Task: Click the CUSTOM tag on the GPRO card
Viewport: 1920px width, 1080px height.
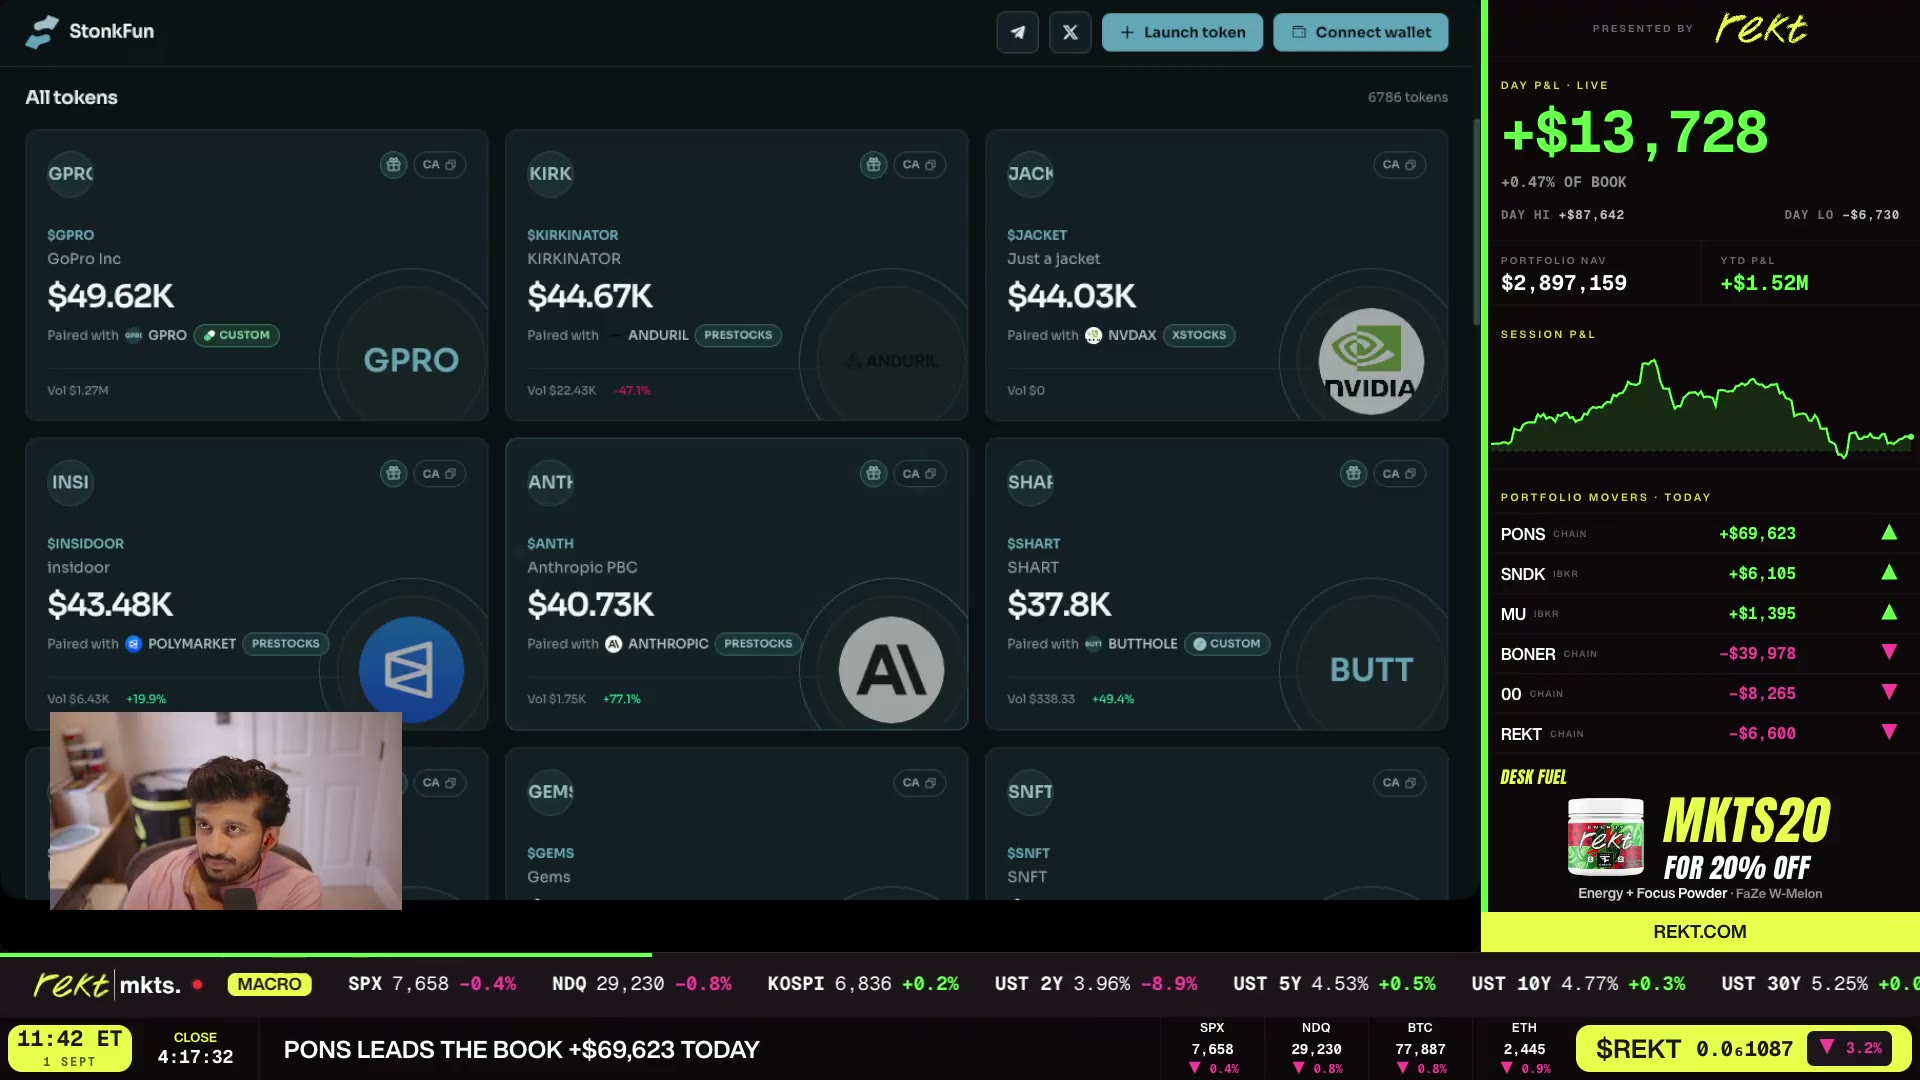Action: click(x=237, y=336)
